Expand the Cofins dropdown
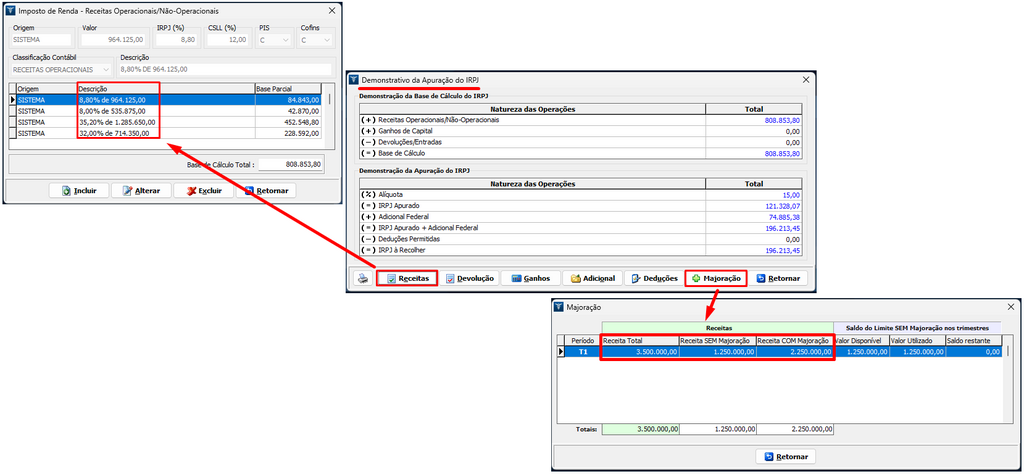This screenshot has height=474, width=1024. (x=327, y=40)
